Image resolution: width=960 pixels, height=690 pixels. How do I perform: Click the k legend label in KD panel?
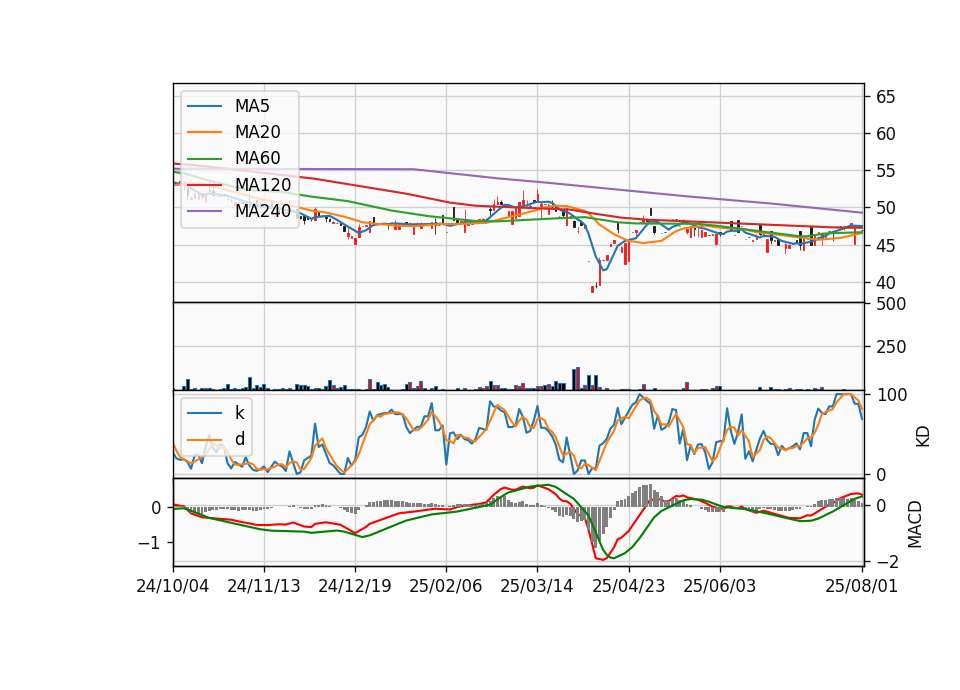pyautogui.click(x=239, y=413)
